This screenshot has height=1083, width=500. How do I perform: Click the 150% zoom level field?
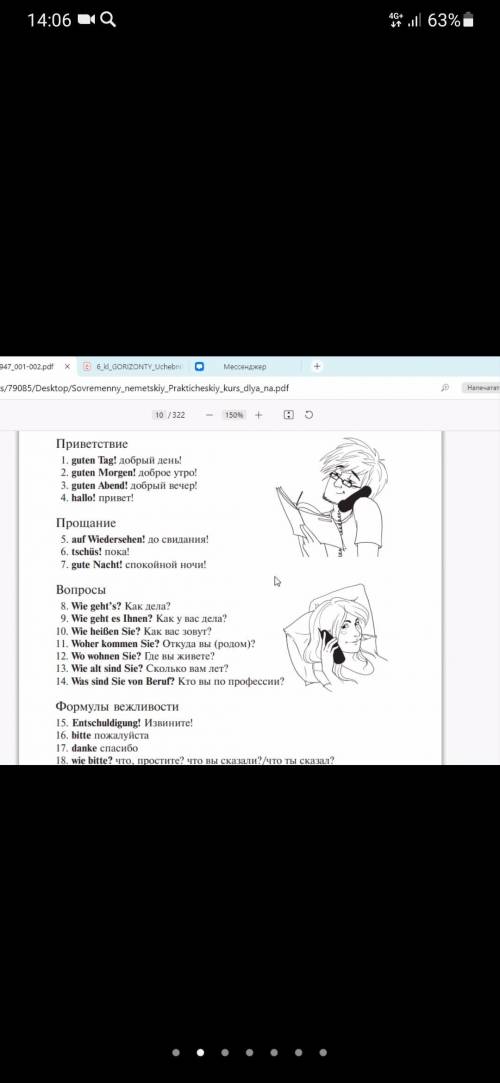click(233, 415)
